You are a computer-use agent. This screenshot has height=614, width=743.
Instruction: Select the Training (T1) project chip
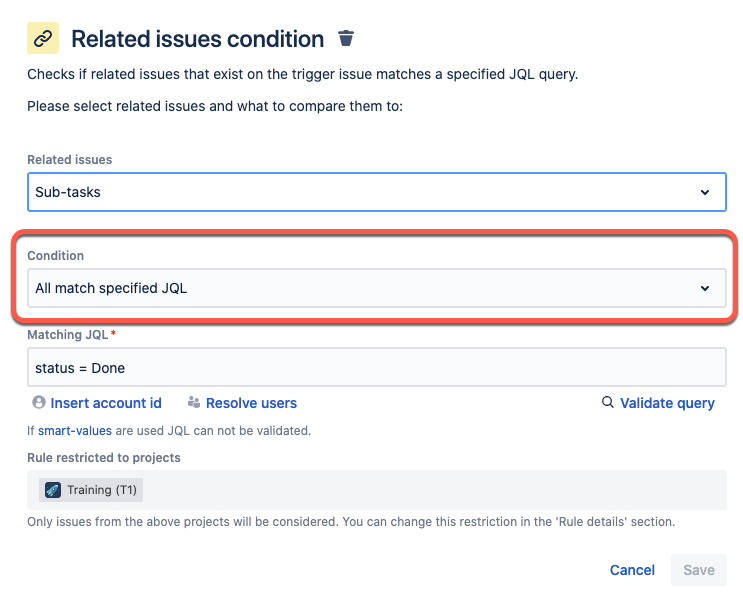pos(93,490)
